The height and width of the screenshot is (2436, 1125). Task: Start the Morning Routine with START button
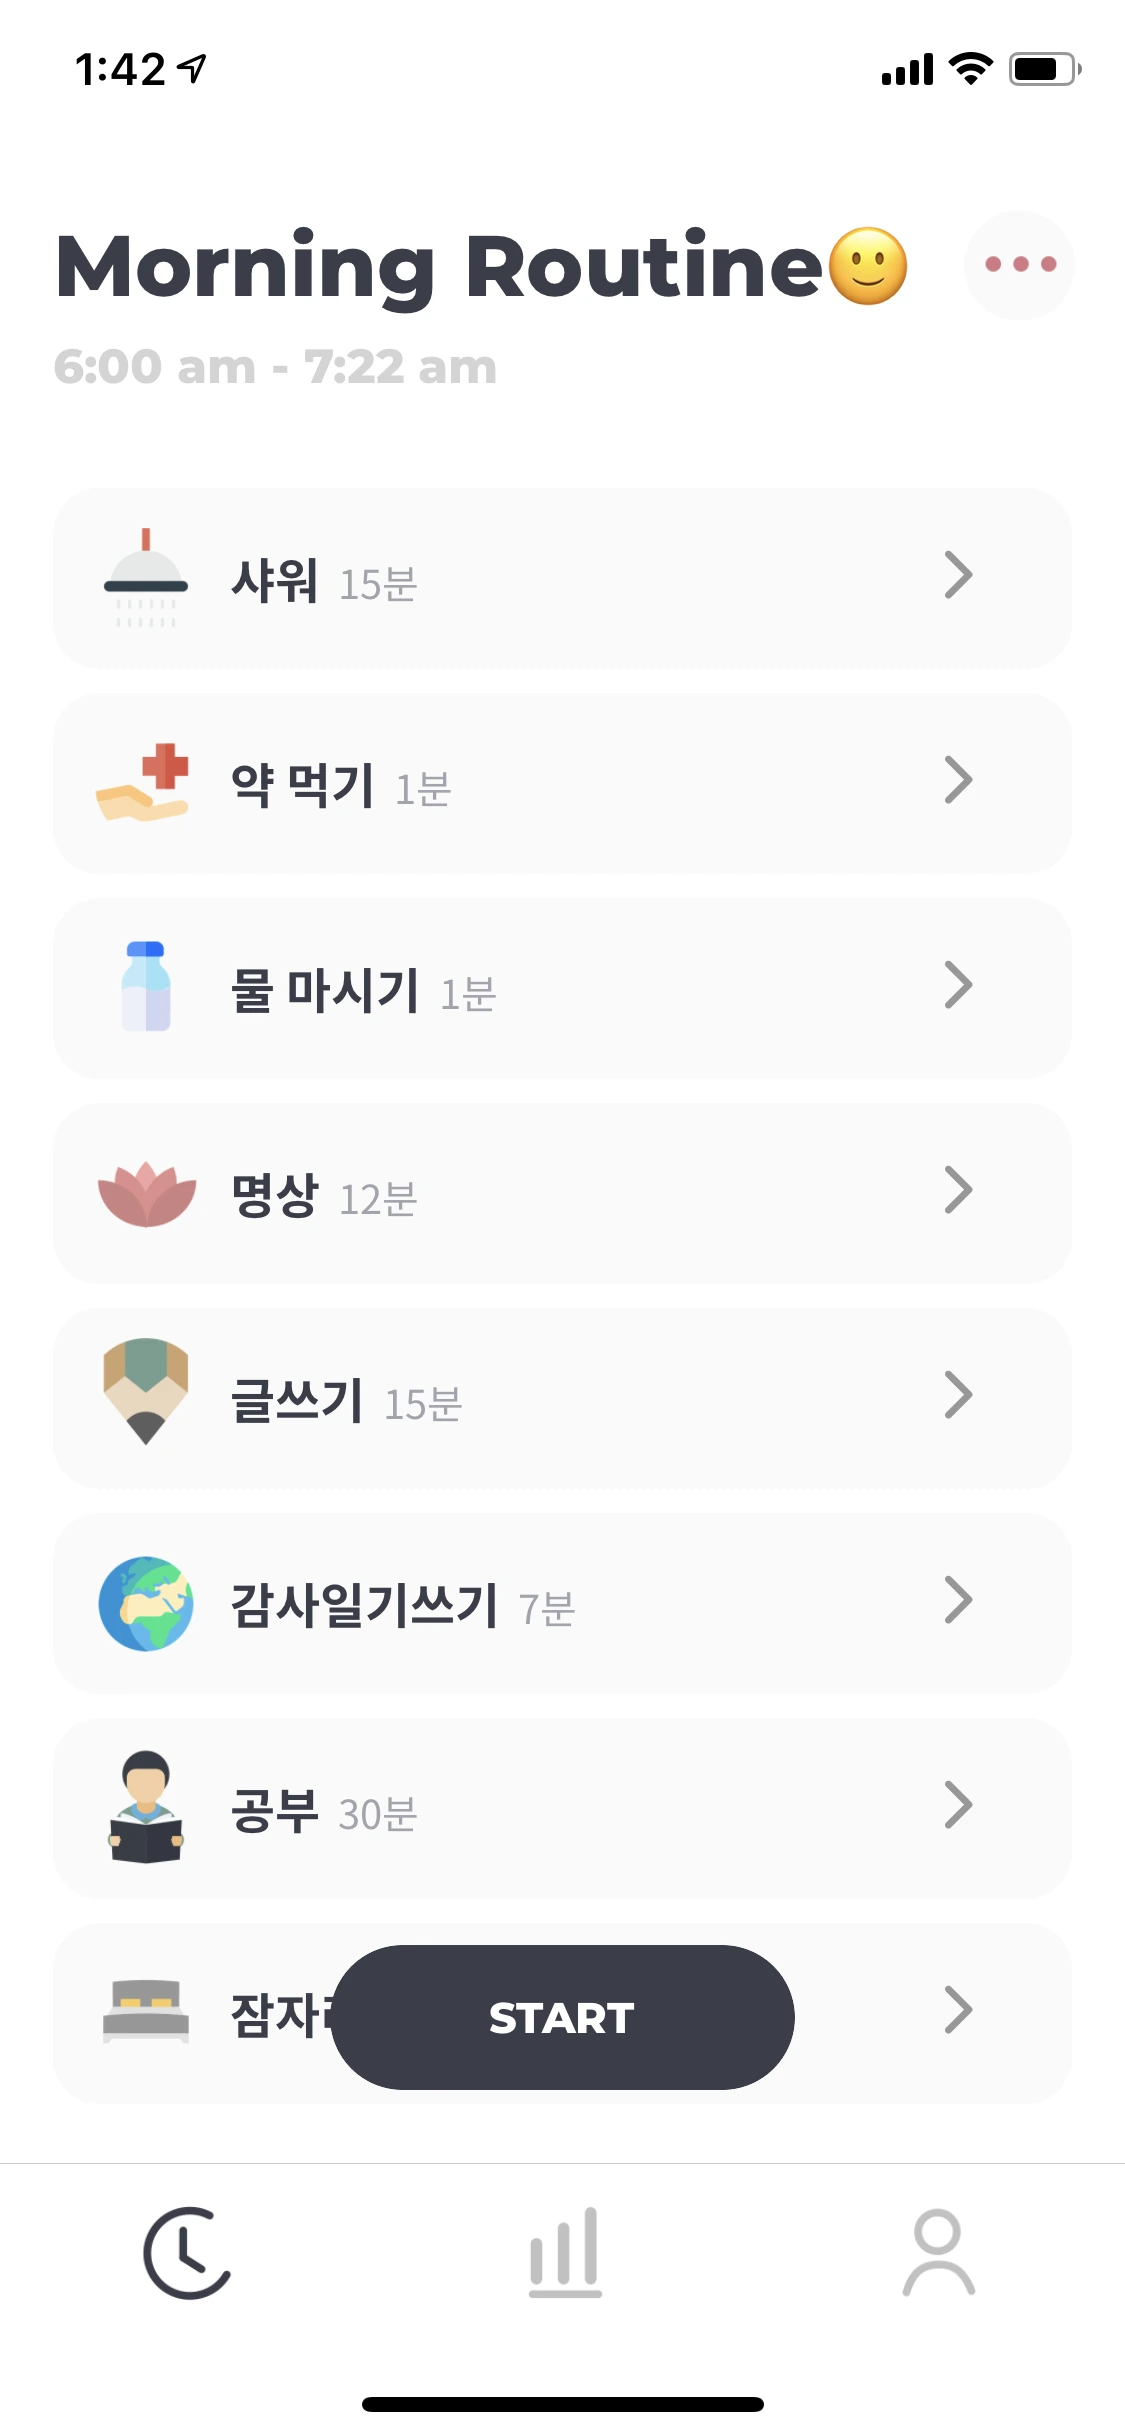click(x=562, y=2017)
